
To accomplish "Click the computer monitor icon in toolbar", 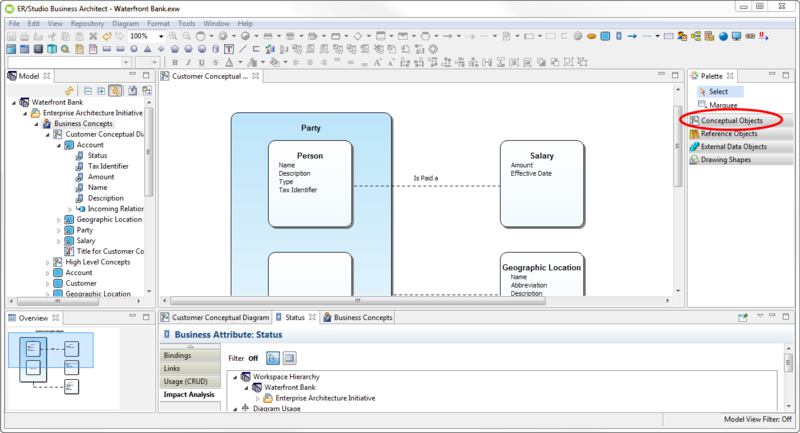I will [x=736, y=36].
